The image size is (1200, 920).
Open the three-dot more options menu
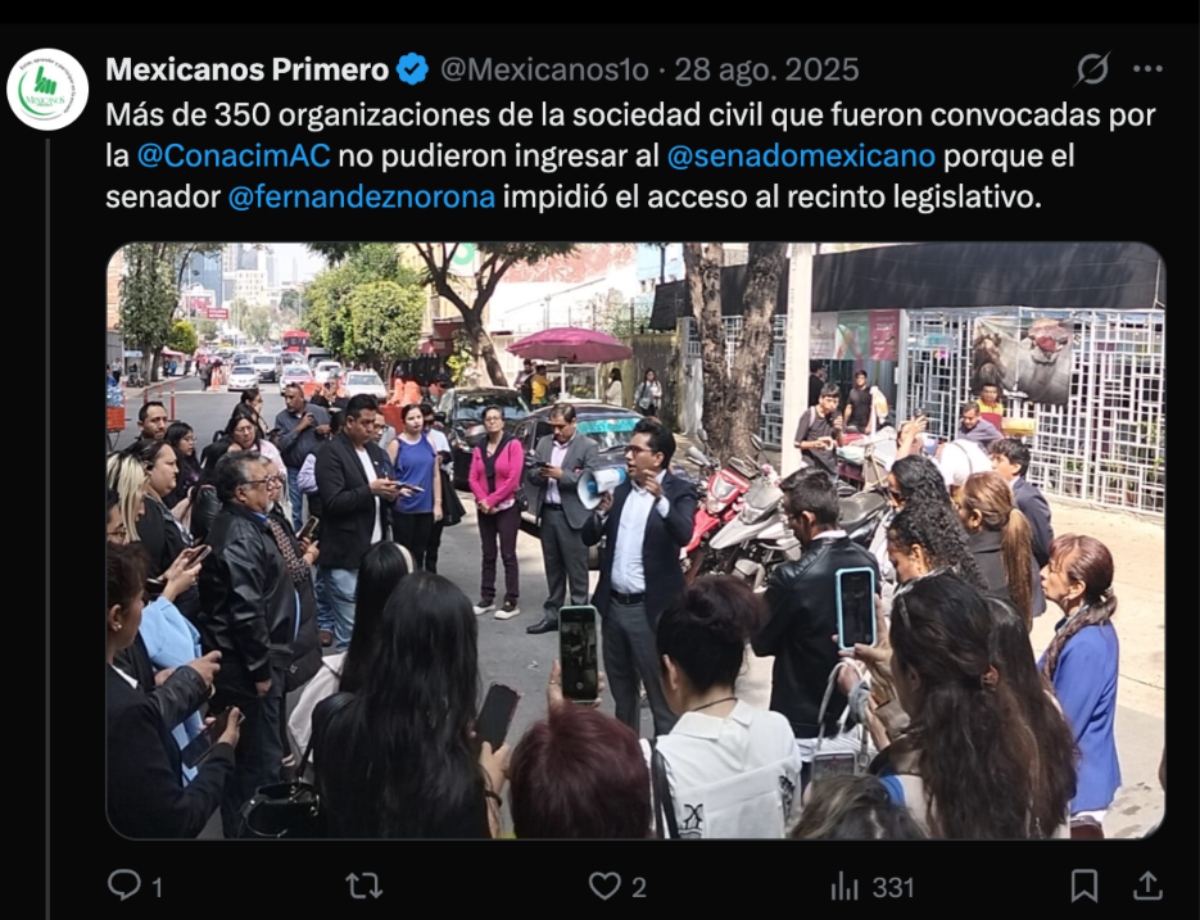pyautogui.click(x=1147, y=69)
